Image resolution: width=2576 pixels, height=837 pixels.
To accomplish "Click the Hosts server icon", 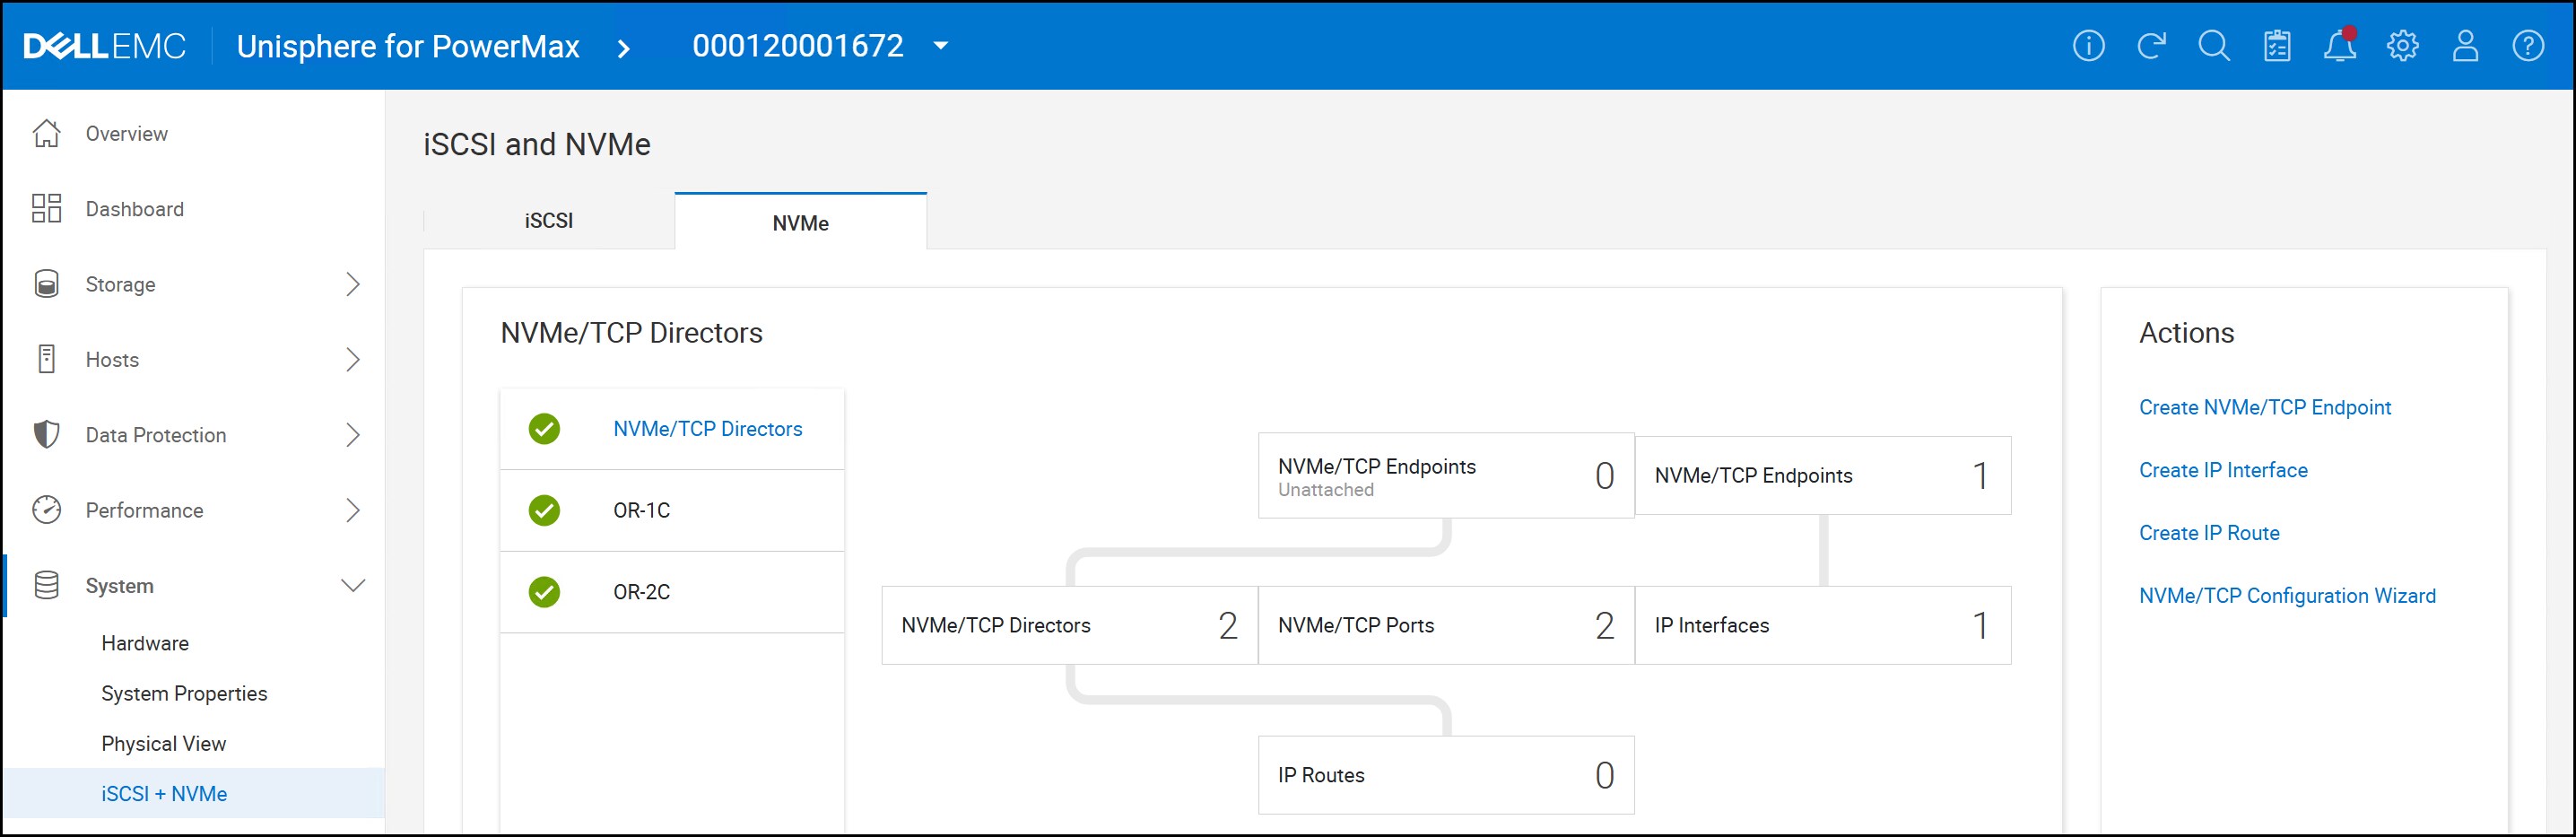I will 46,359.
